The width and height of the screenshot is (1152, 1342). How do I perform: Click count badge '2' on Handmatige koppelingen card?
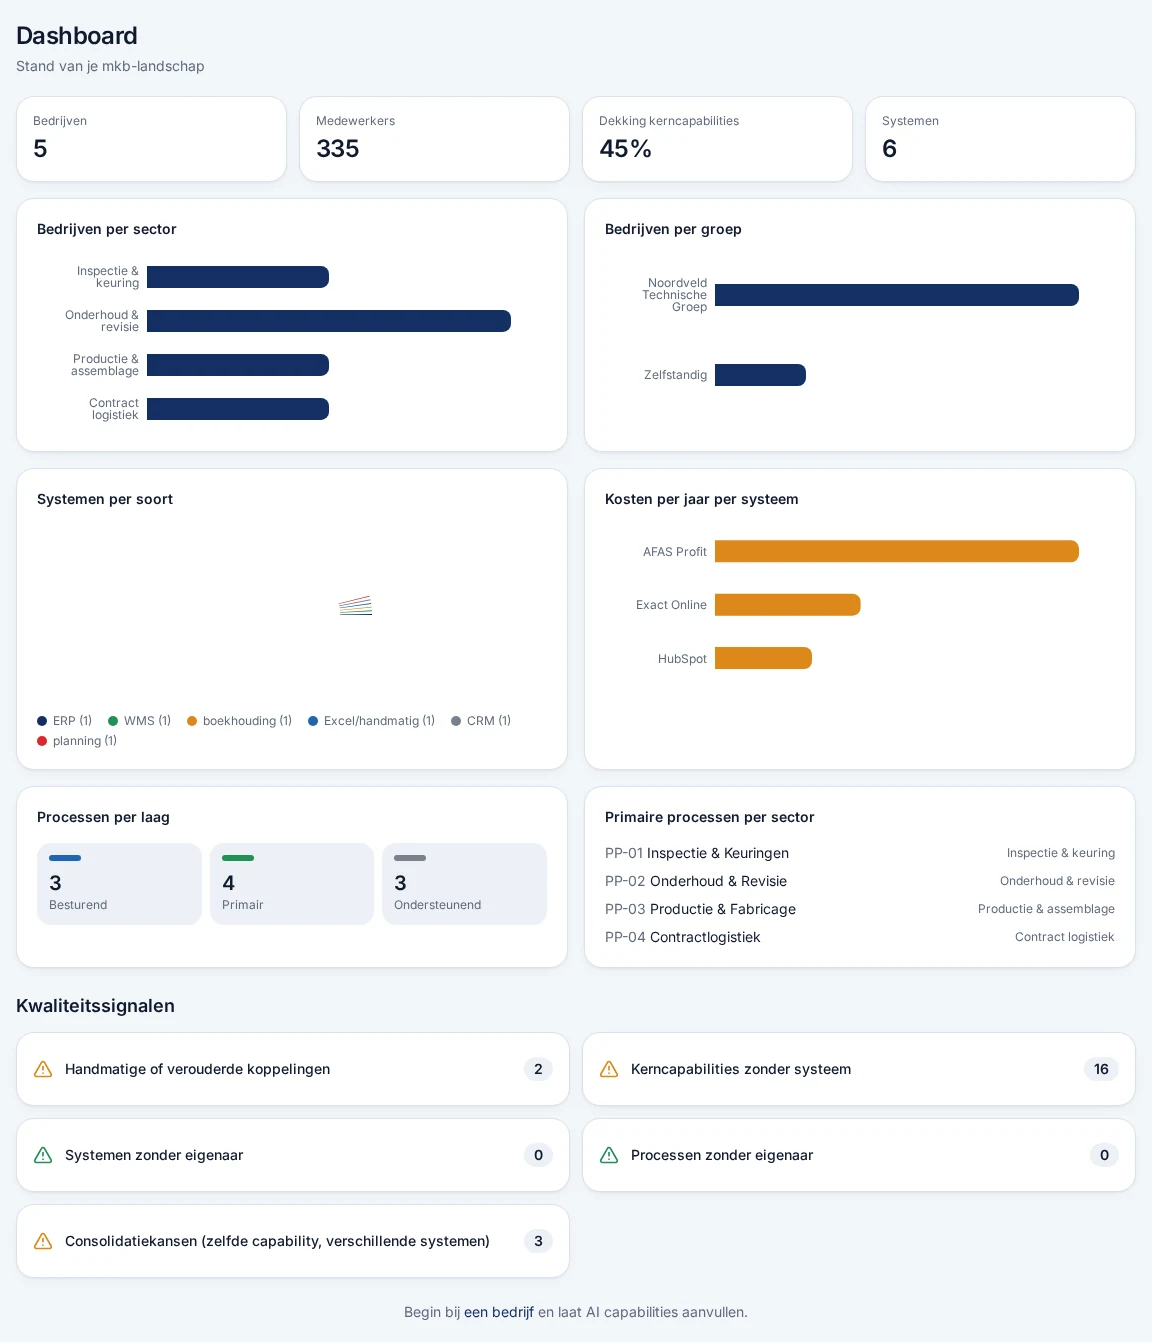538,1069
